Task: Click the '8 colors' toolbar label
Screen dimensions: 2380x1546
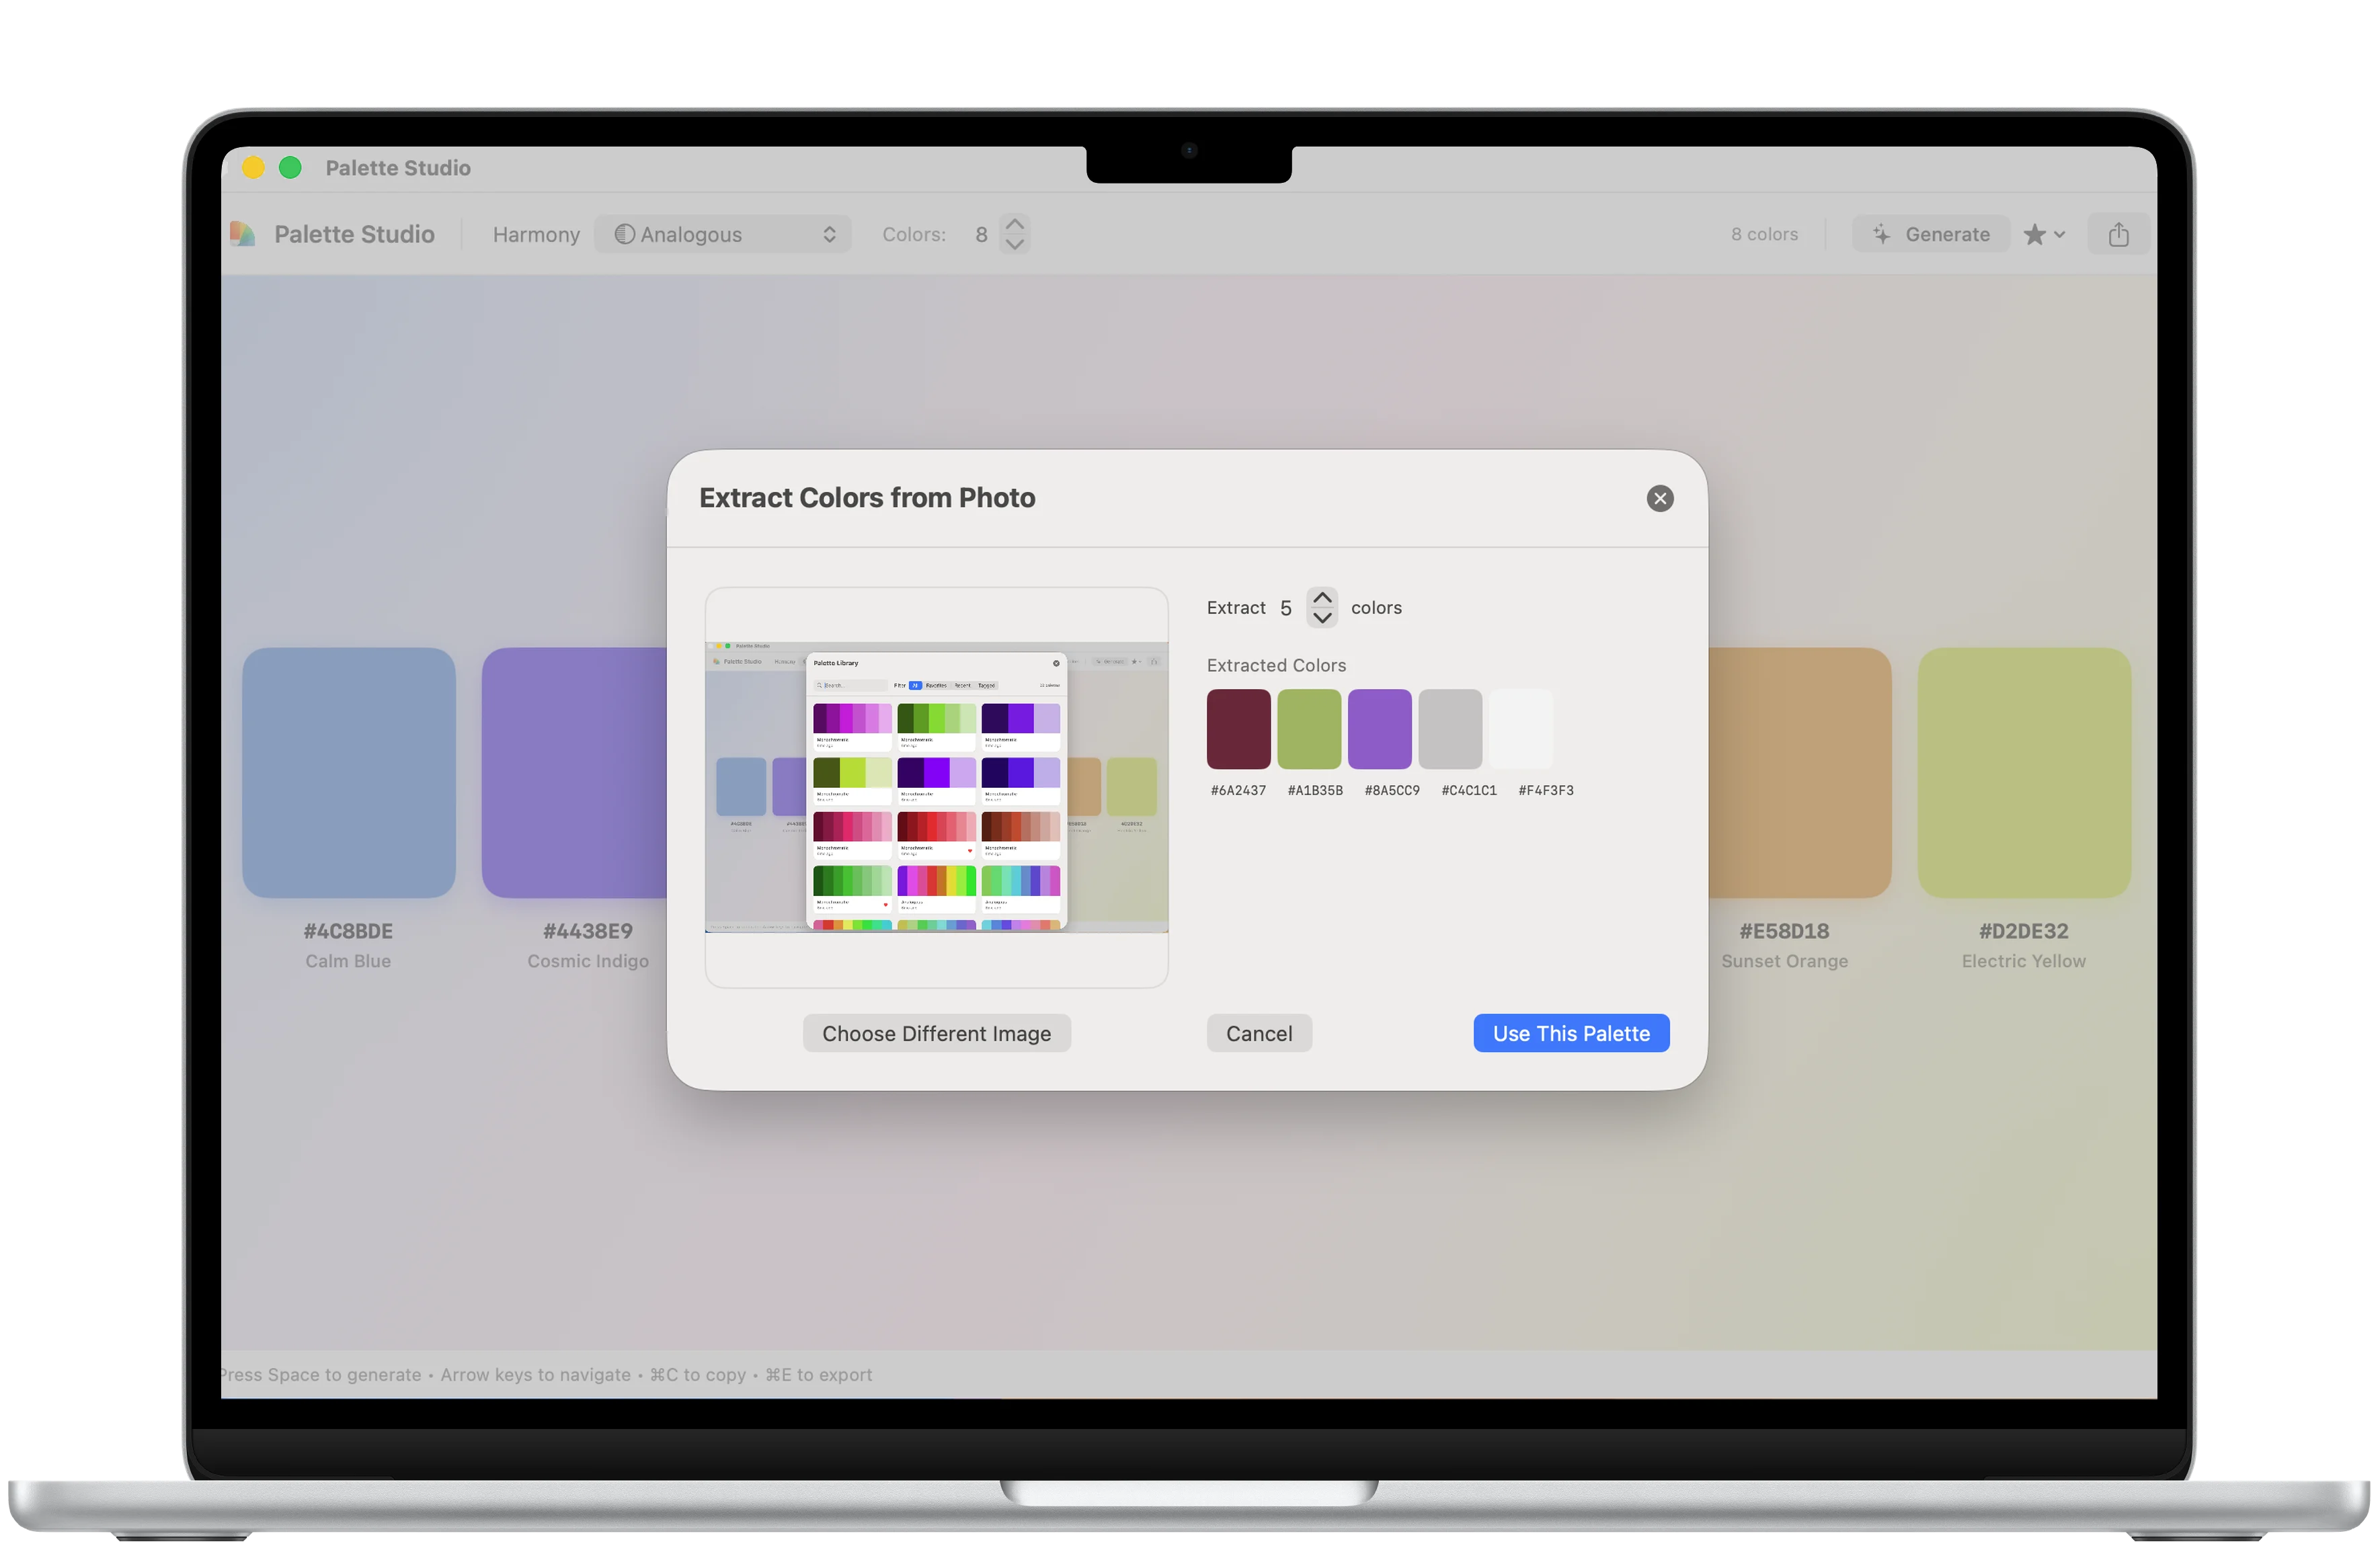Action: (x=1764, y=234)
